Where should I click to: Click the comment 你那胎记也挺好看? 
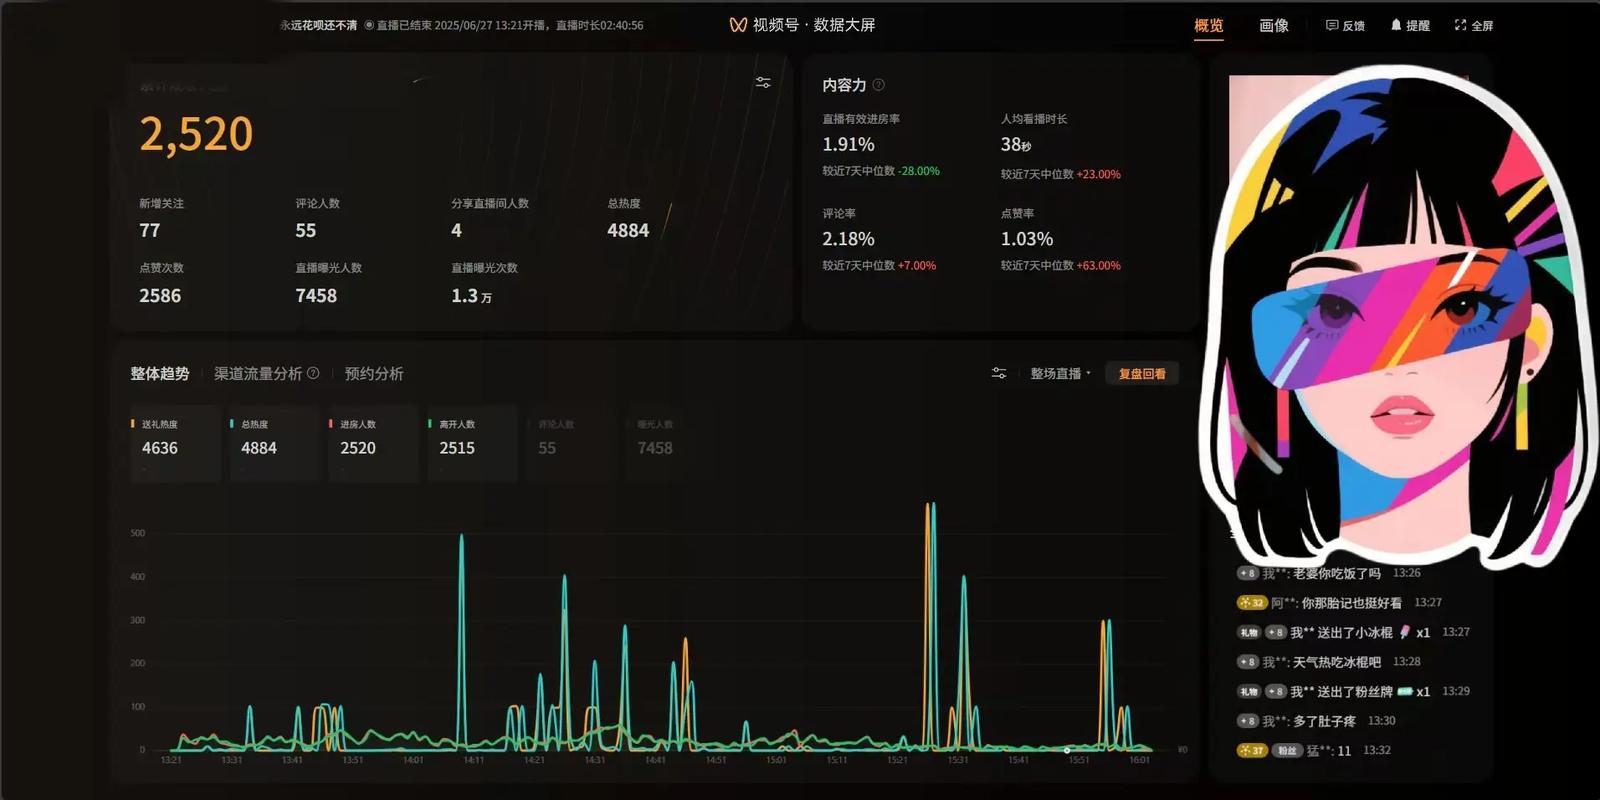coord(1351,603)
